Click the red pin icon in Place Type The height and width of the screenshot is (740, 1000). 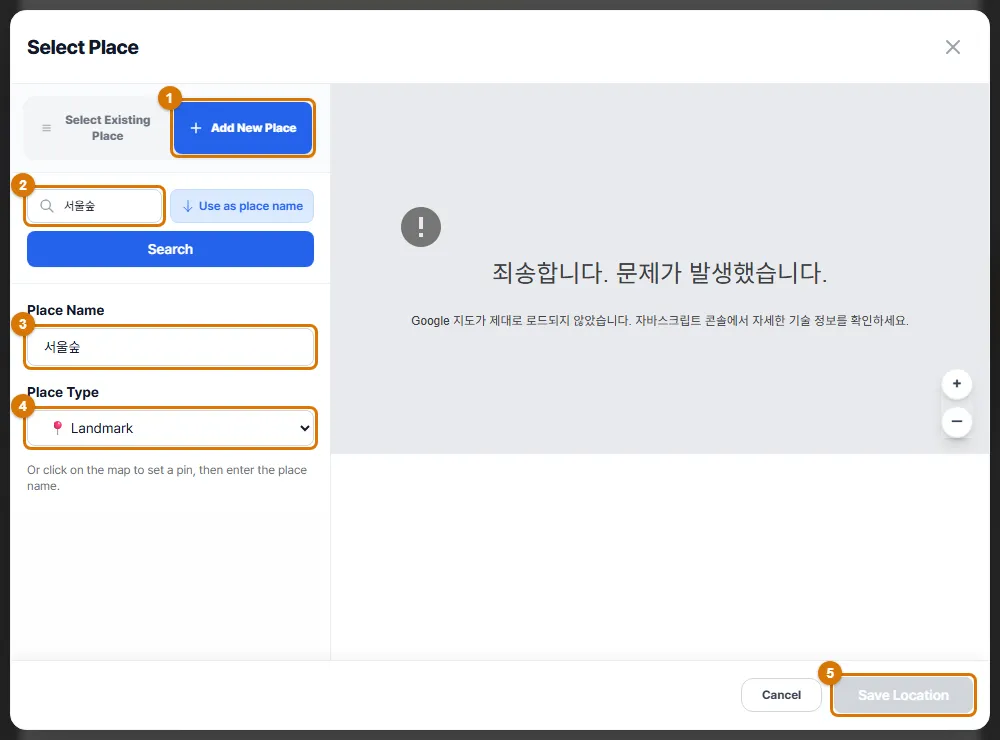[57, 427]
